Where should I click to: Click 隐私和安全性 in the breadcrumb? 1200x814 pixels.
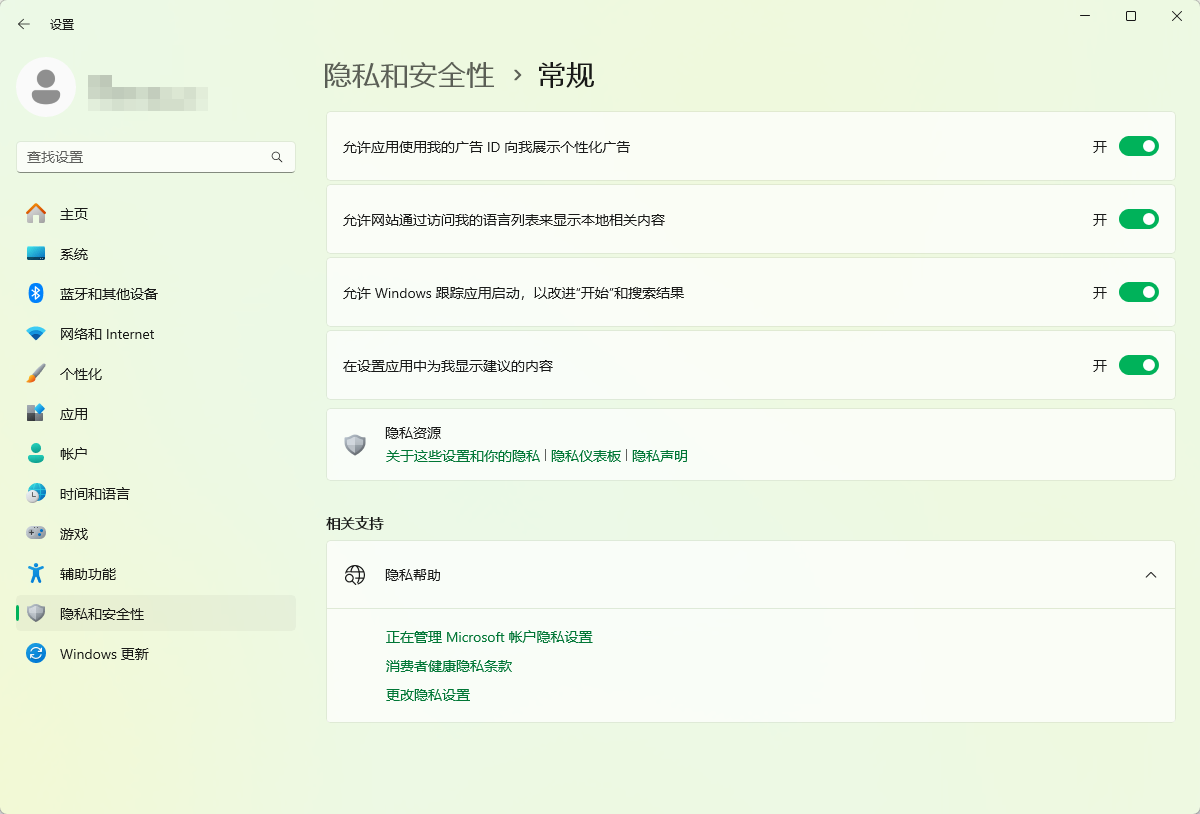click(x=409, y=75)
